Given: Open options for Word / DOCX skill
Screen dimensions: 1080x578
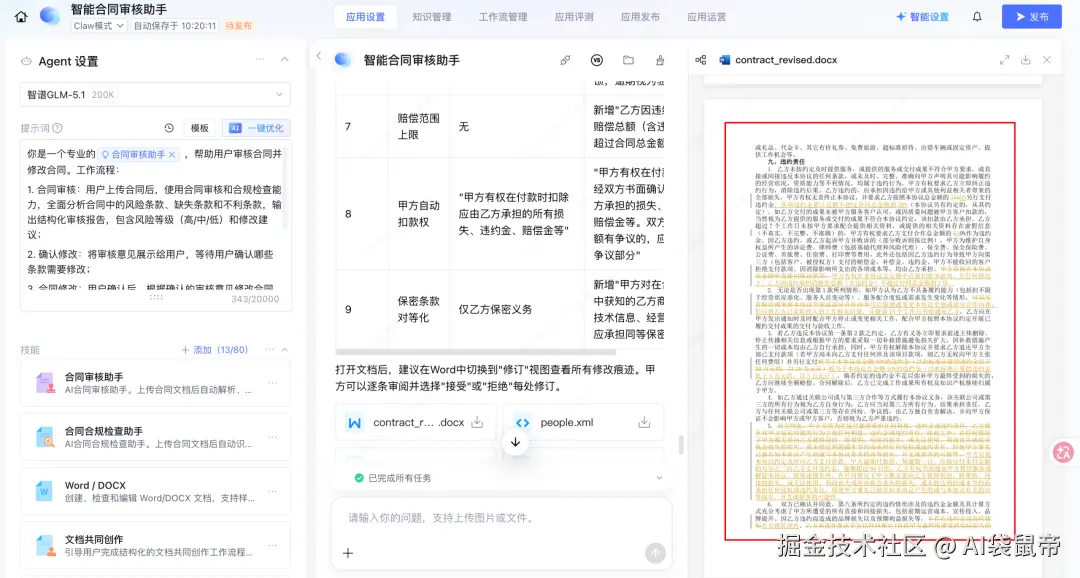Looking at the screenshot, I should [x=273, y=491].
